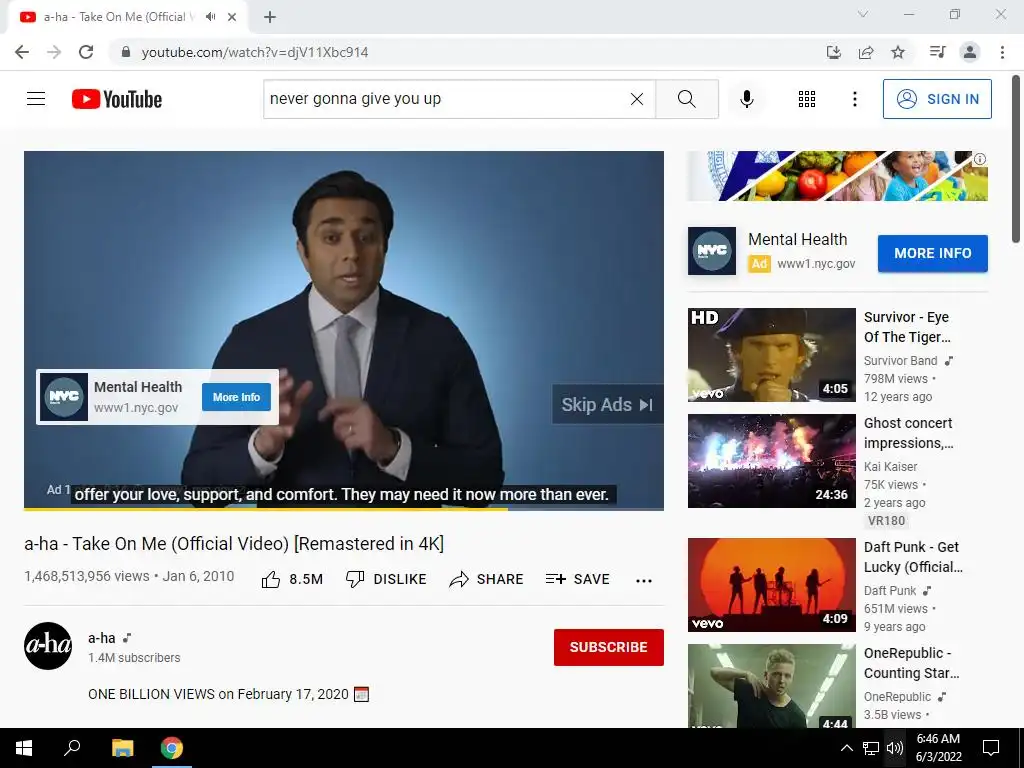Open the NYC Mental Health sidebar ad logo
Screen dimensions: 1024x768
pyautogui.click(x=712, y=251)
